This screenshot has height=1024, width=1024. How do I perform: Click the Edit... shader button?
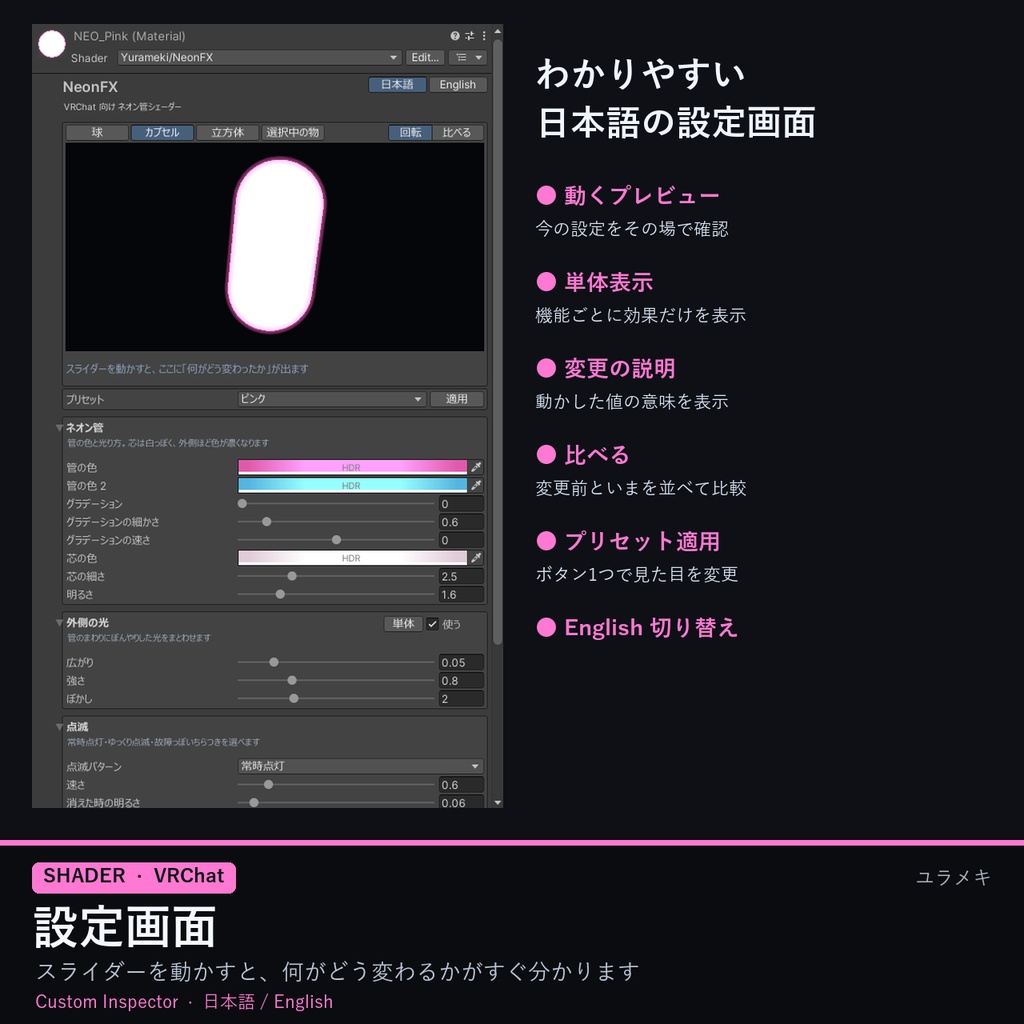[424, 57]
